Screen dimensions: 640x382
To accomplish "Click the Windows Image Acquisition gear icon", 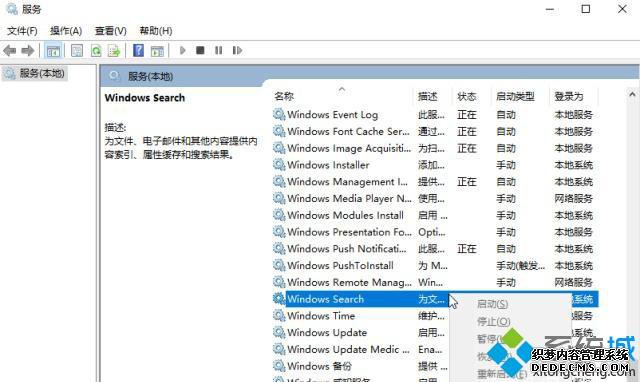I will pos(279,148).
